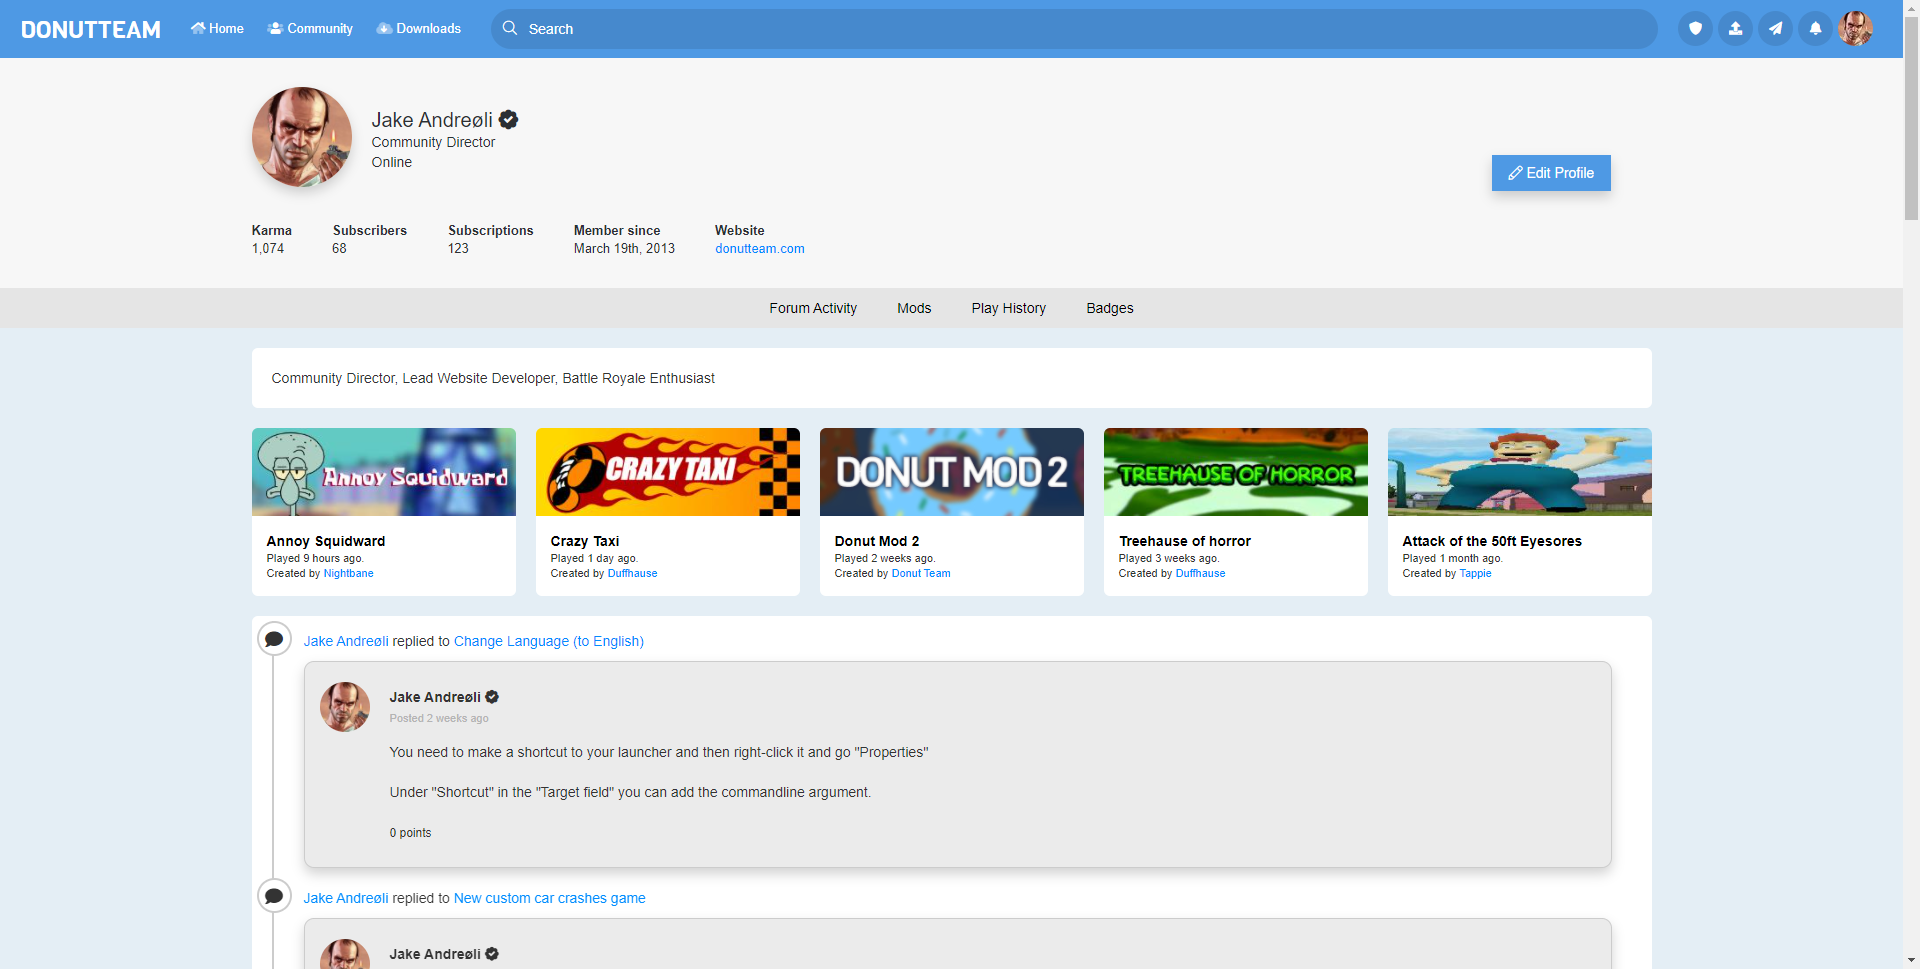The width and height of the screenshot is (1920, 969).
Task: Click avatar in the Change Language post
Action: pos(345,707)
